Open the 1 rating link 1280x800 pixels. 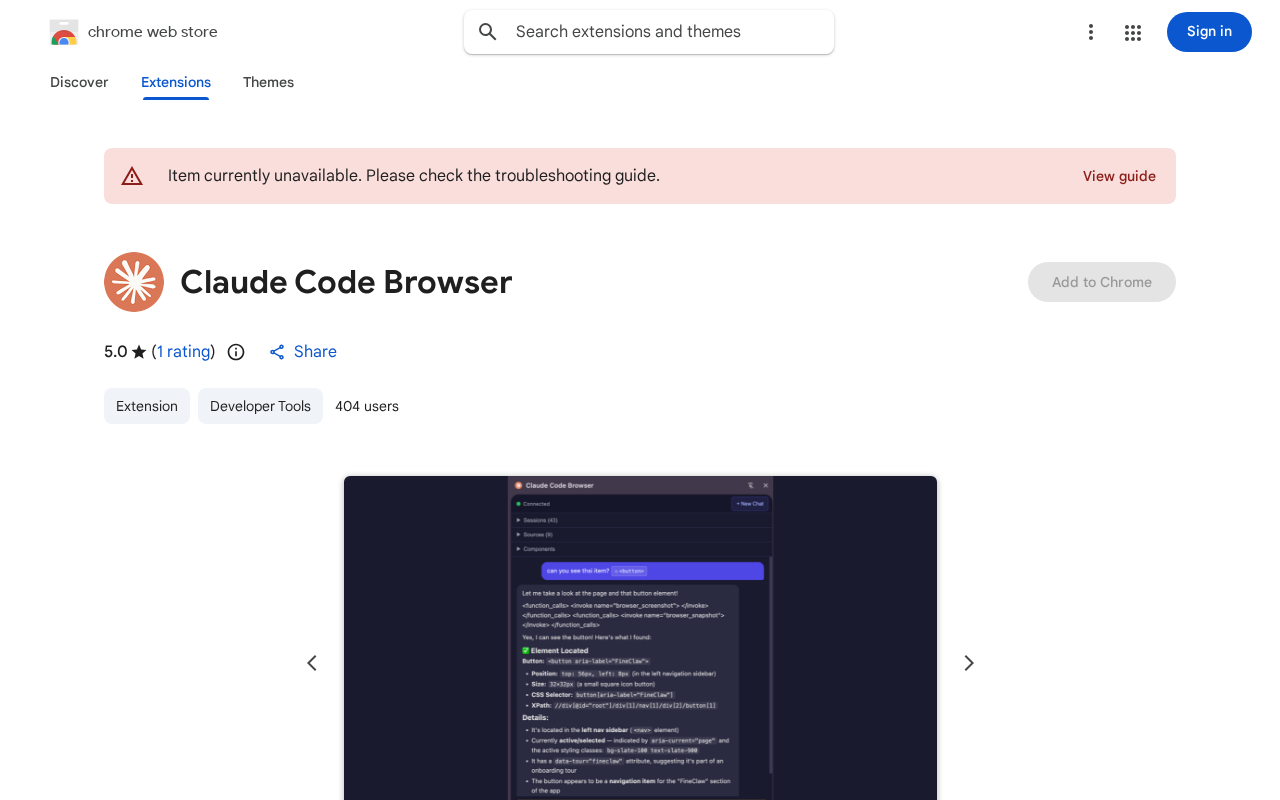[184, 352]
